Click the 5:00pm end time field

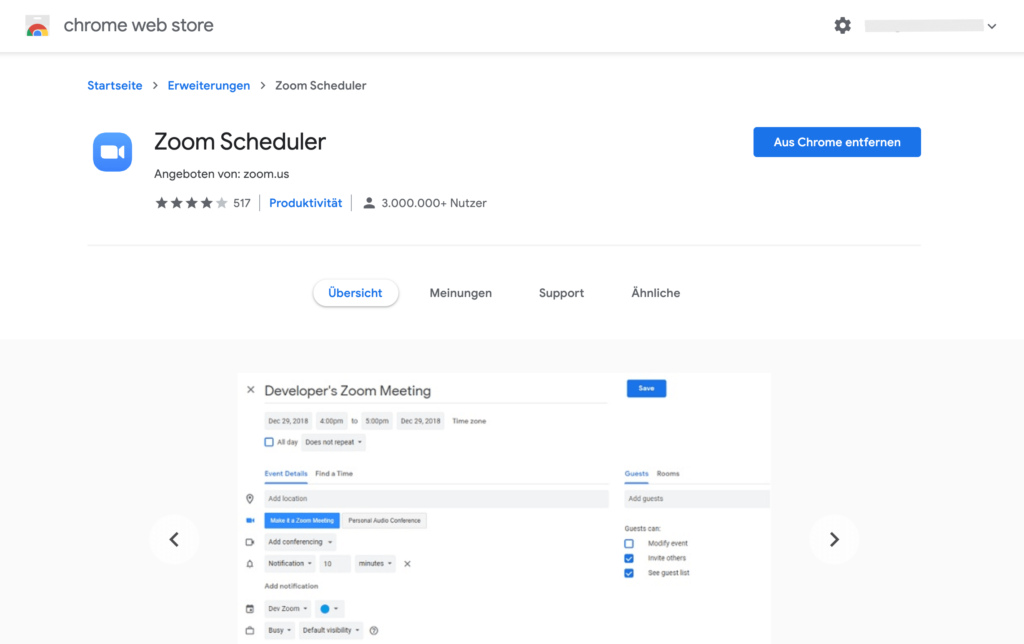(x=377, y=421)
